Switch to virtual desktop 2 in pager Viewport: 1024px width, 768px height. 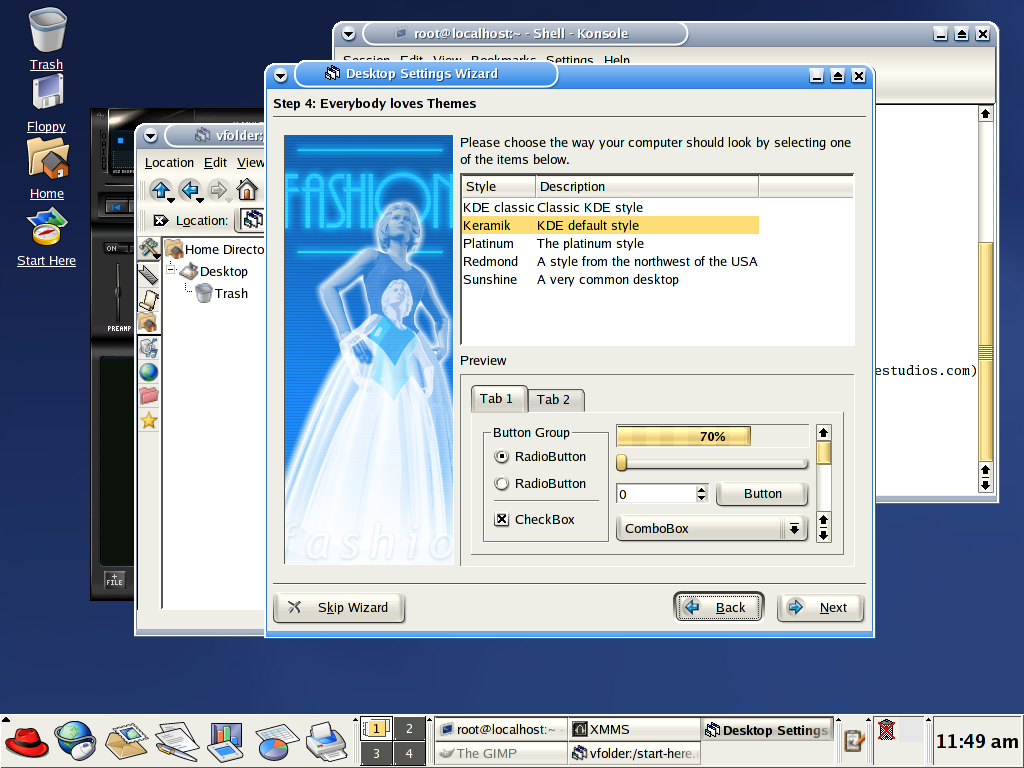409,729
